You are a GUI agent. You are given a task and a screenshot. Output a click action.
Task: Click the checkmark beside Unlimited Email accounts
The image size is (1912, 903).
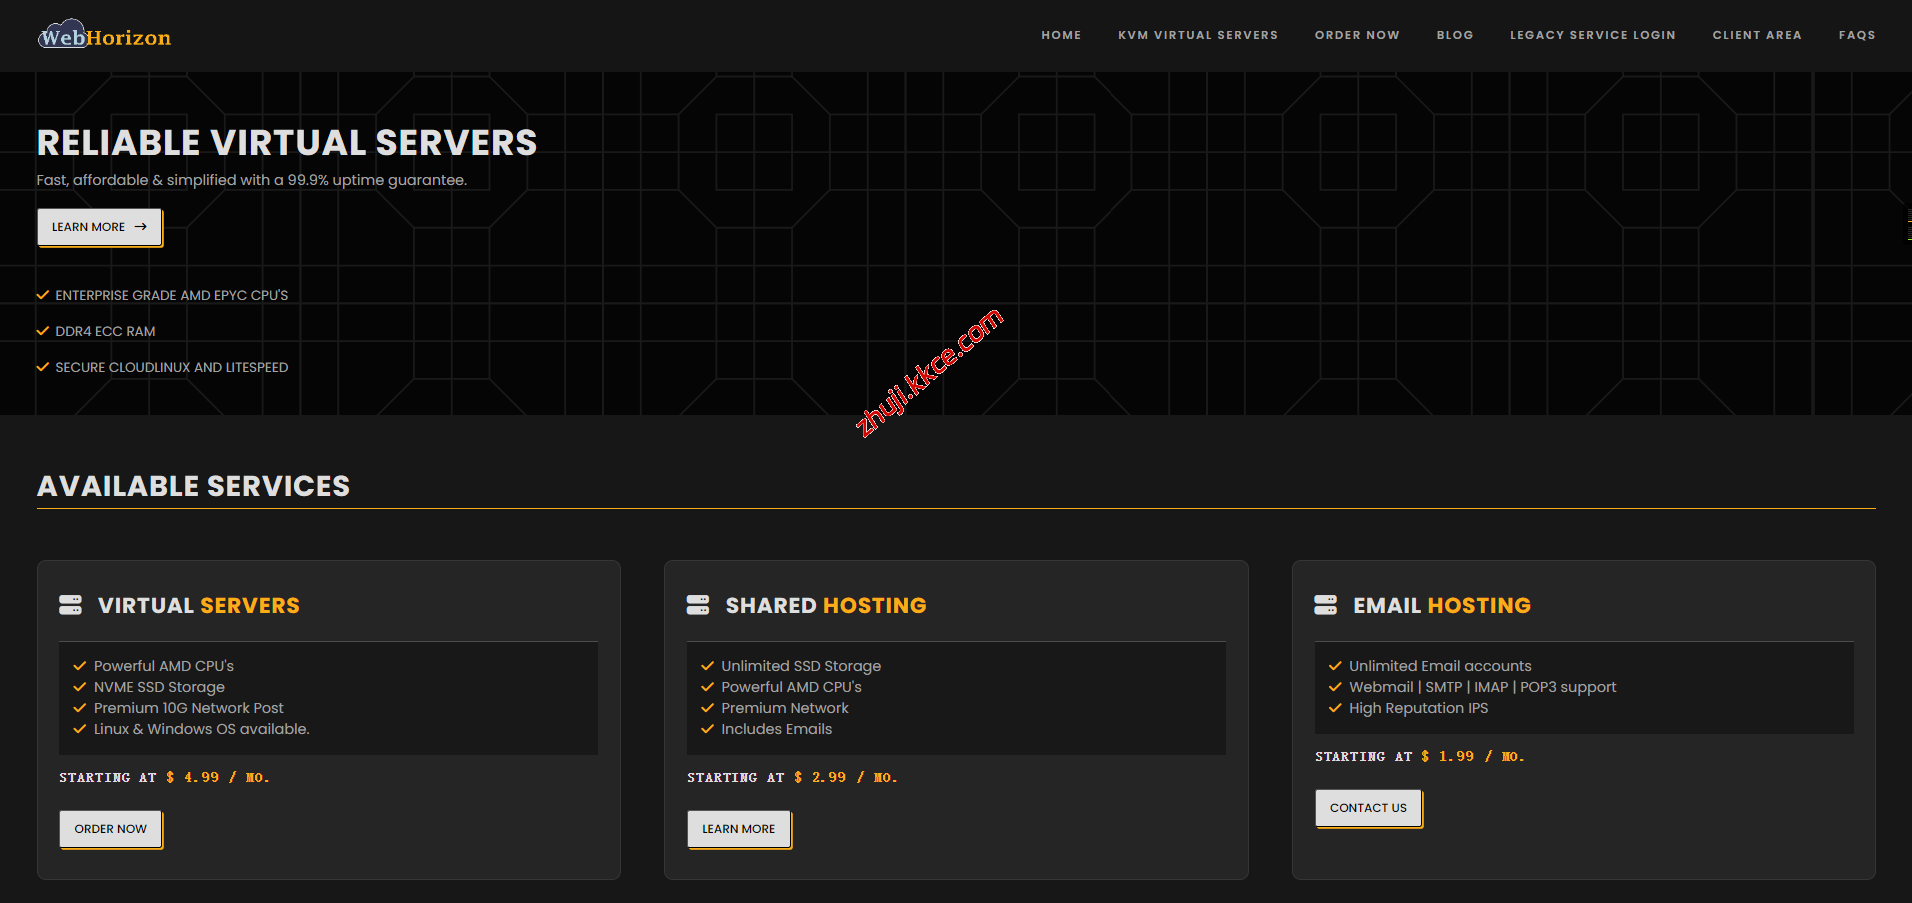(x=1335, y=665)
